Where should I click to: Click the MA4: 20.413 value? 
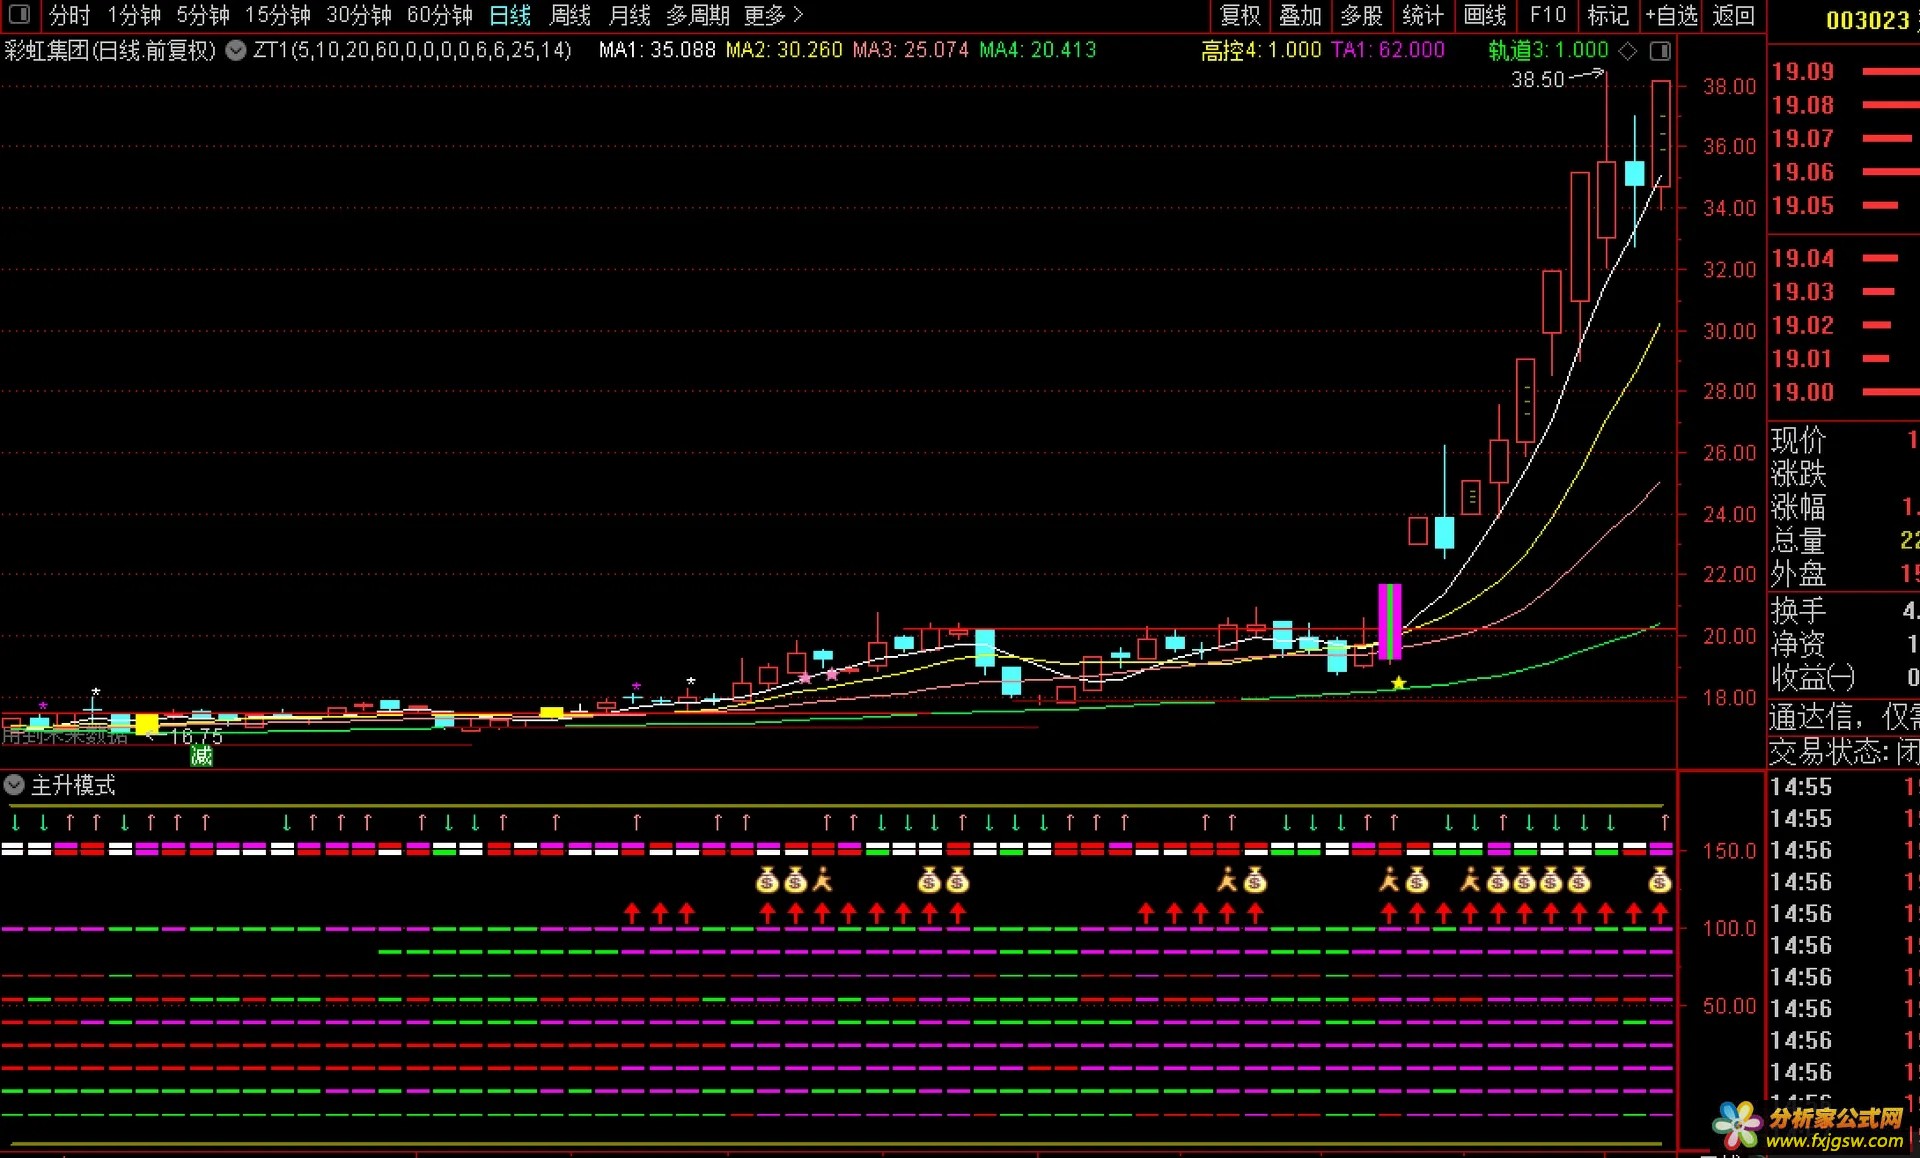pos(1038,50)
